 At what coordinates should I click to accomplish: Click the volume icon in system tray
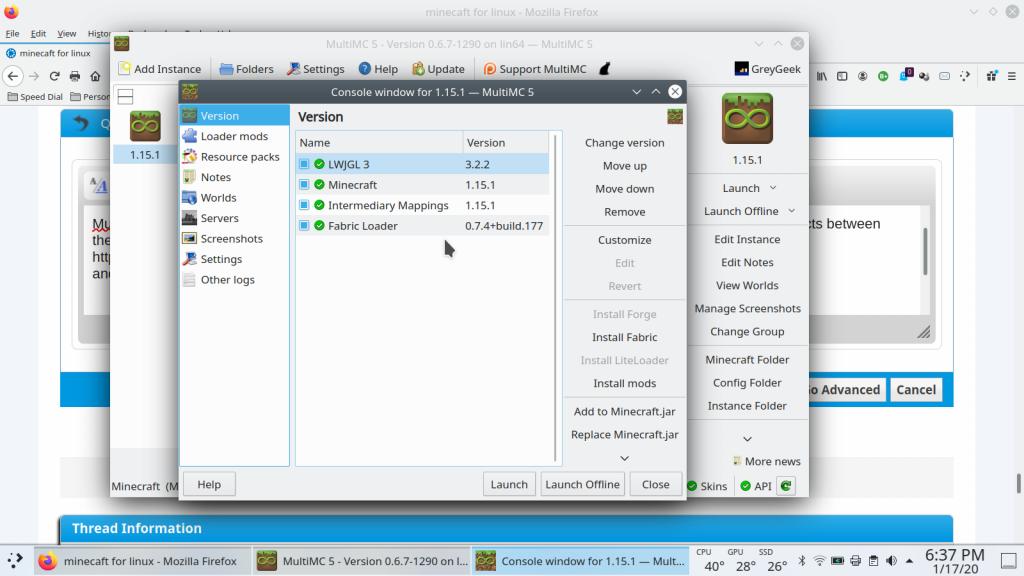click(891, 561)
